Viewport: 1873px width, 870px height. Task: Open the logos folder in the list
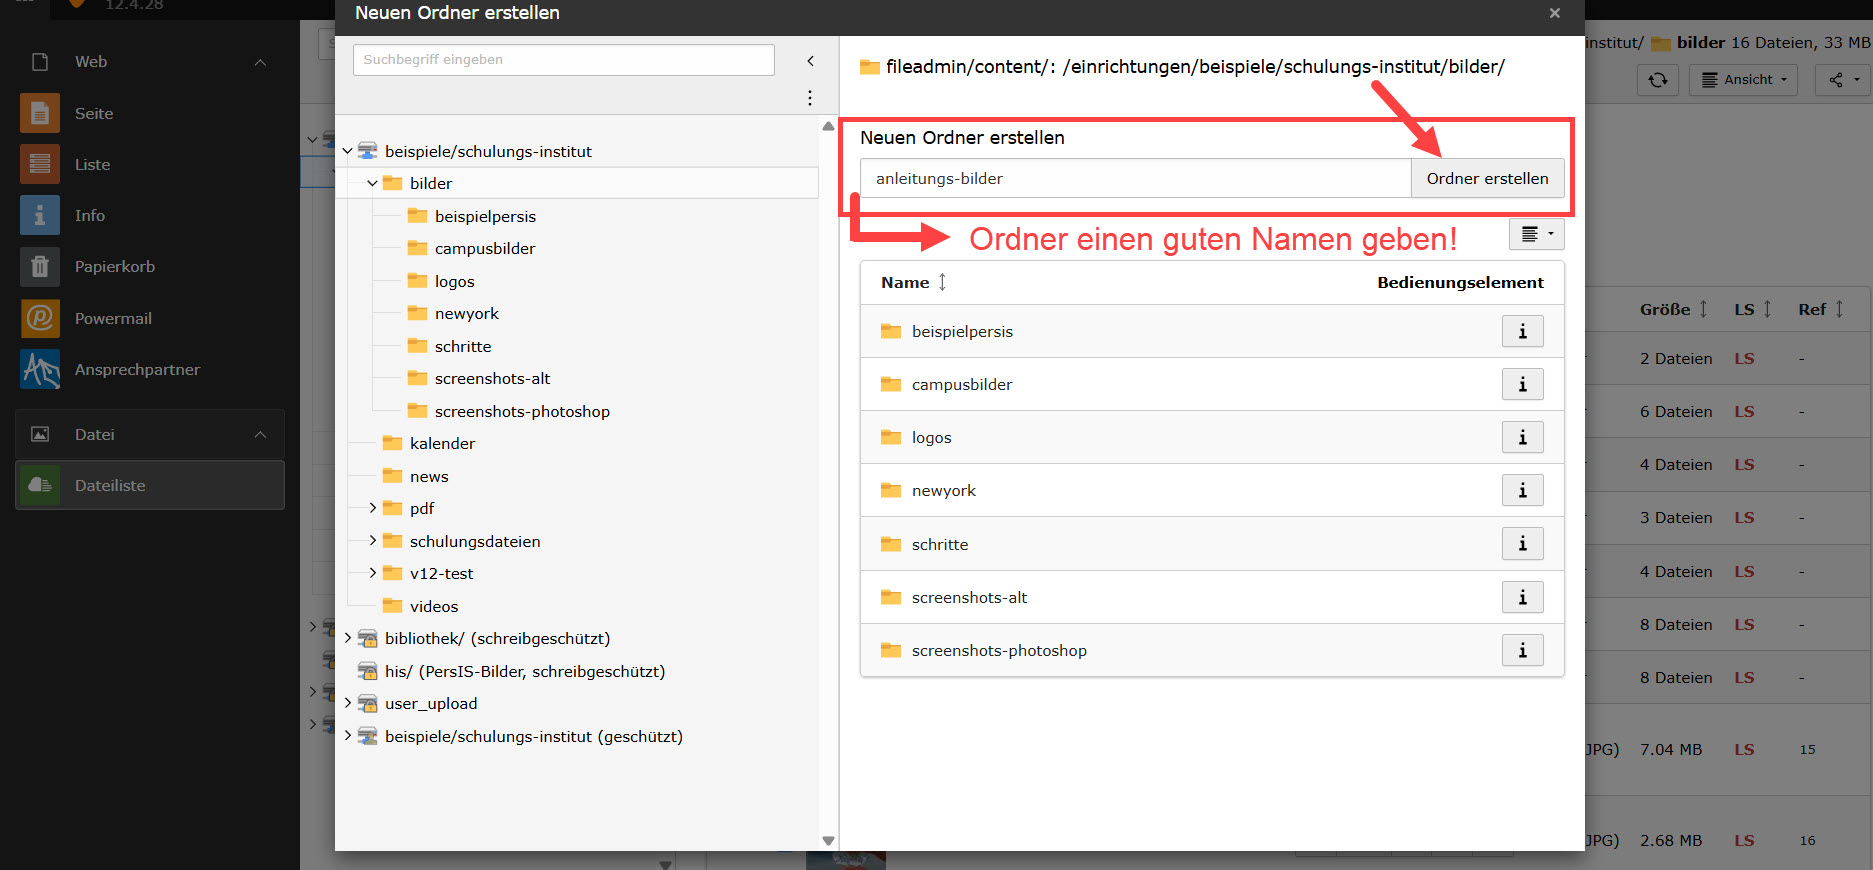click(x=931, y=438)
